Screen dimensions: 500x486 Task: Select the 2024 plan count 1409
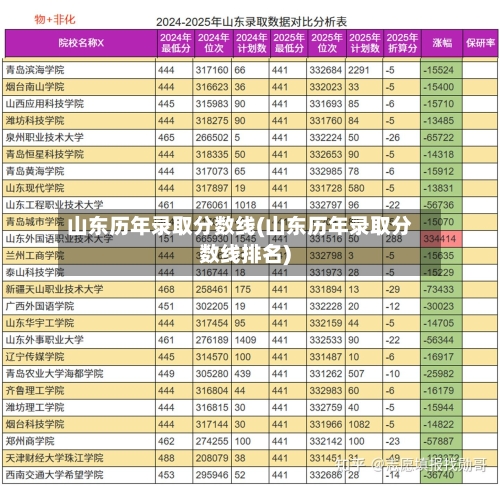tap(245, 340)
